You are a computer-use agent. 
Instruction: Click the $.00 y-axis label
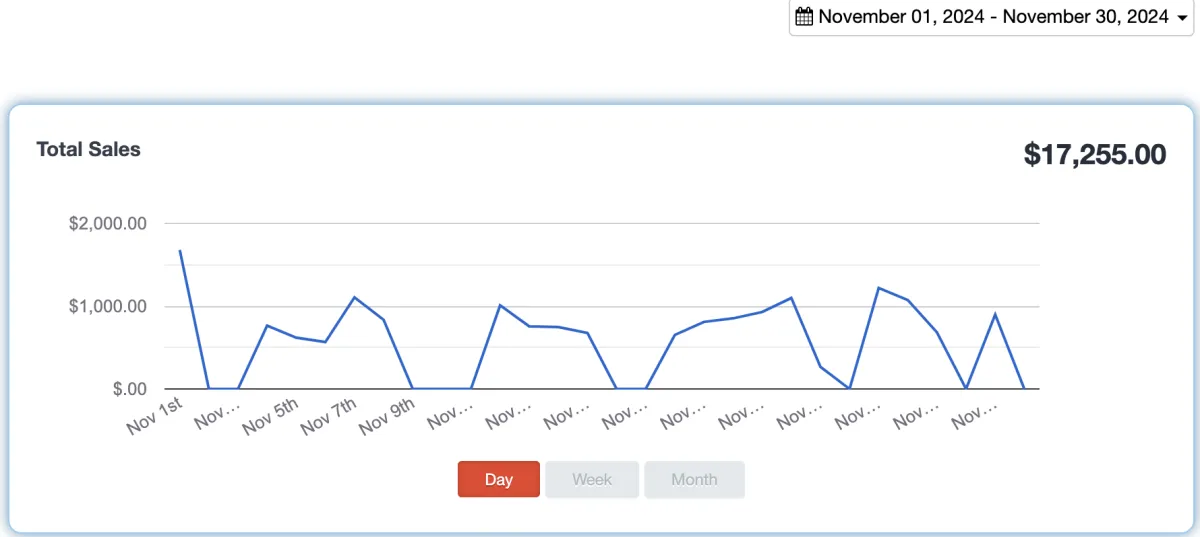127,389
